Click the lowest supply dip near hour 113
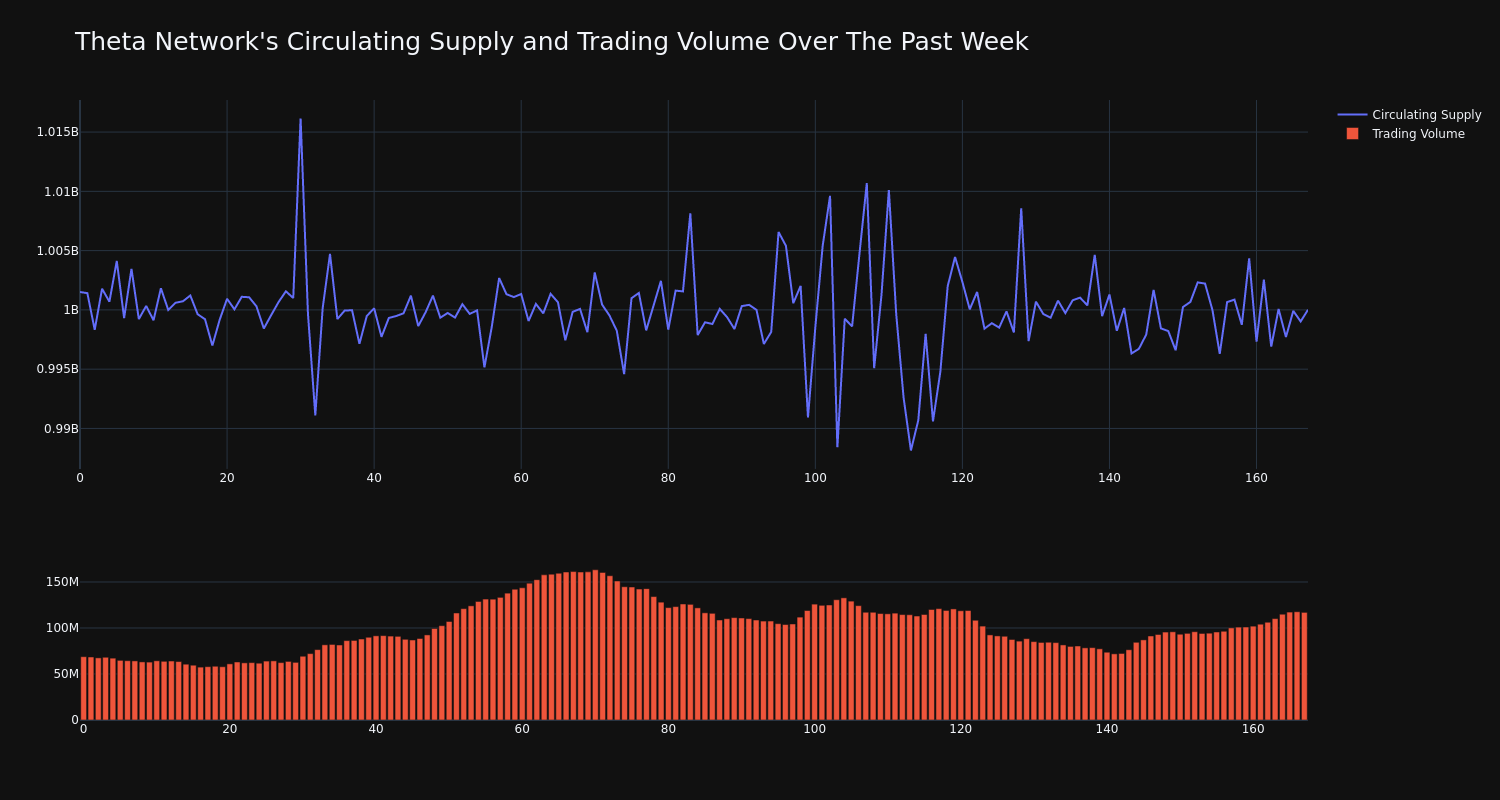Viewport: 1500px width, 800px height. (911, 449)
